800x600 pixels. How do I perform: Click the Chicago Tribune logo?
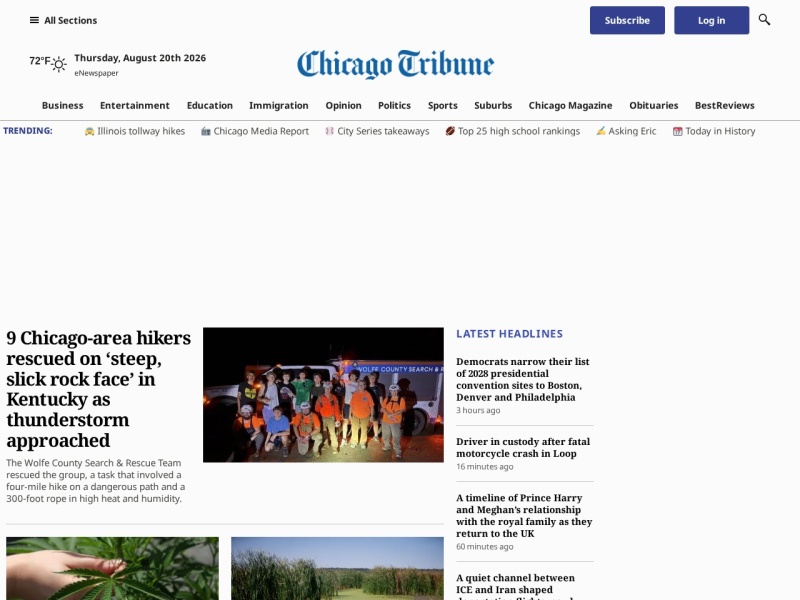coord(395,64)
